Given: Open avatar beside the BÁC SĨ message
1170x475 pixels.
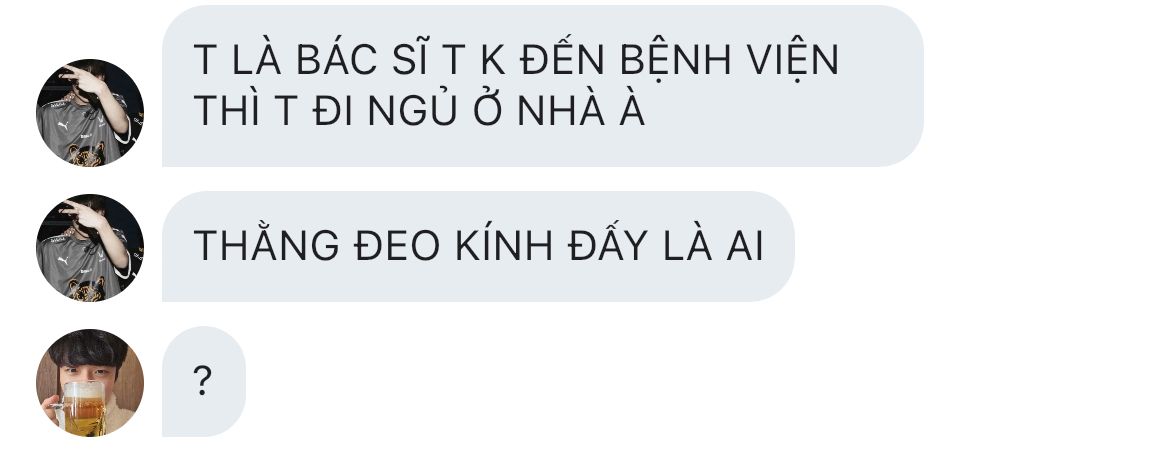Looking at the screenshot, I should [x=90, y=113].
